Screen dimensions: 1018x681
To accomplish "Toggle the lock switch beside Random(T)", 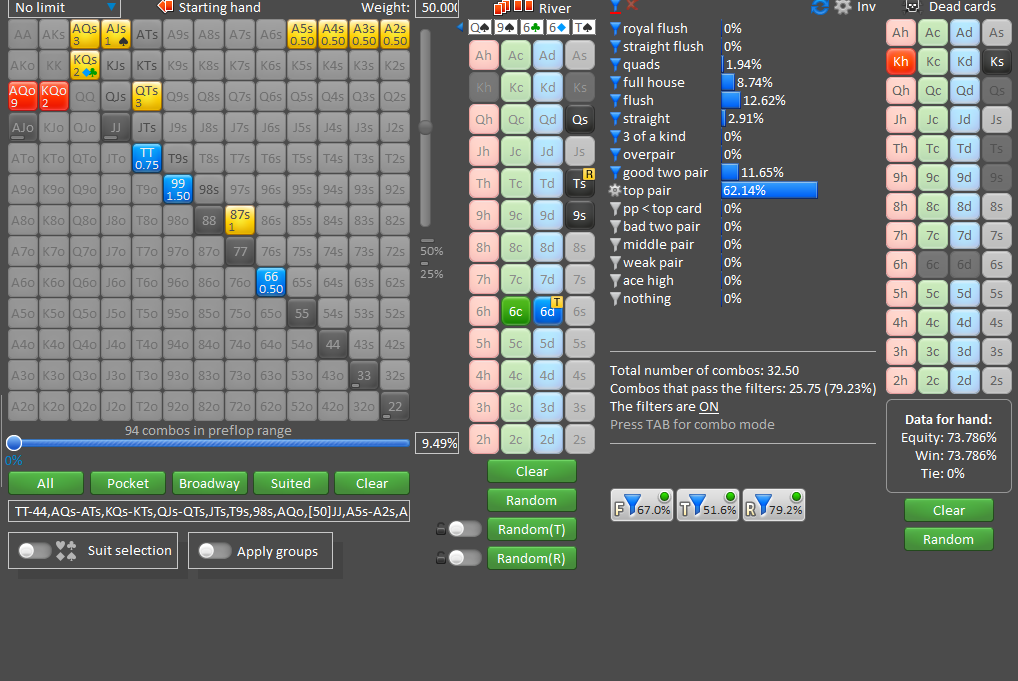I will pyautogui.click(x=465, y=529).
